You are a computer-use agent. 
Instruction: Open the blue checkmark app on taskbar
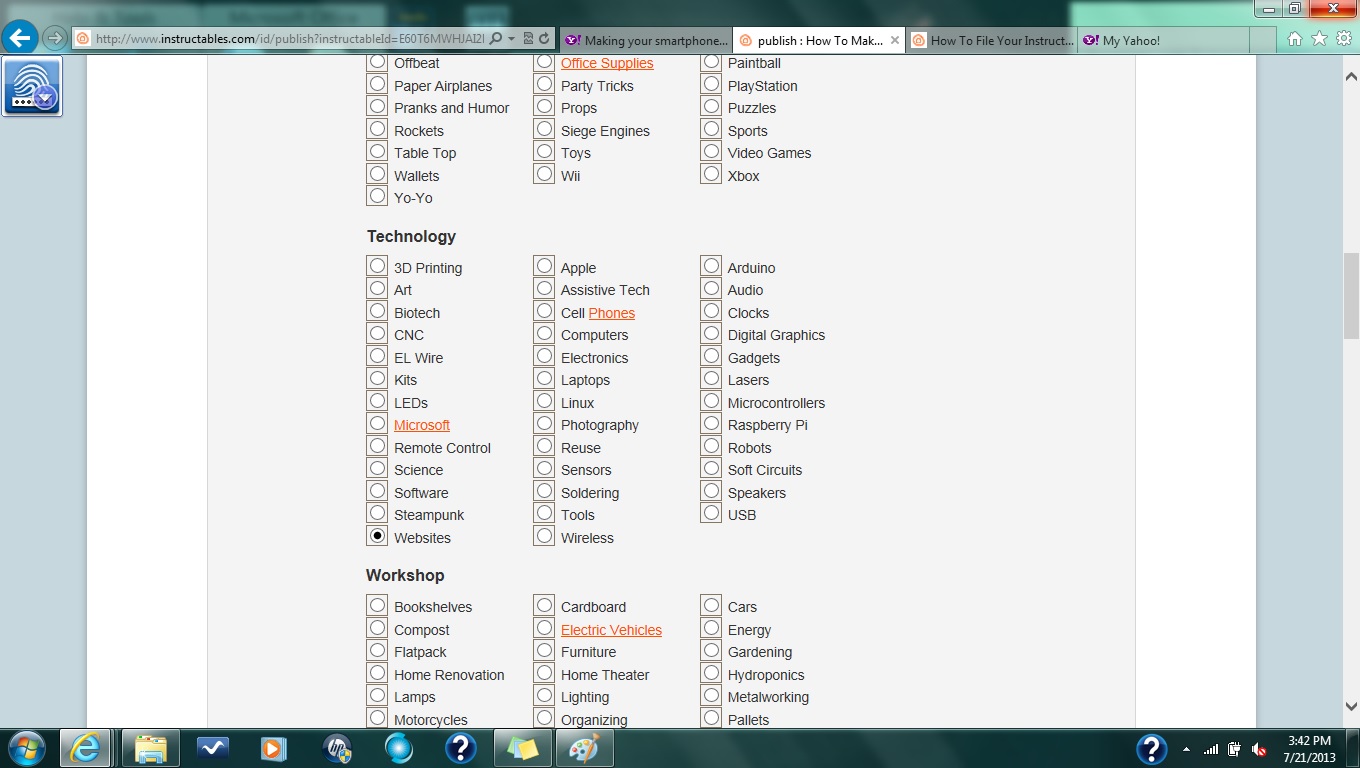(213, 748)
